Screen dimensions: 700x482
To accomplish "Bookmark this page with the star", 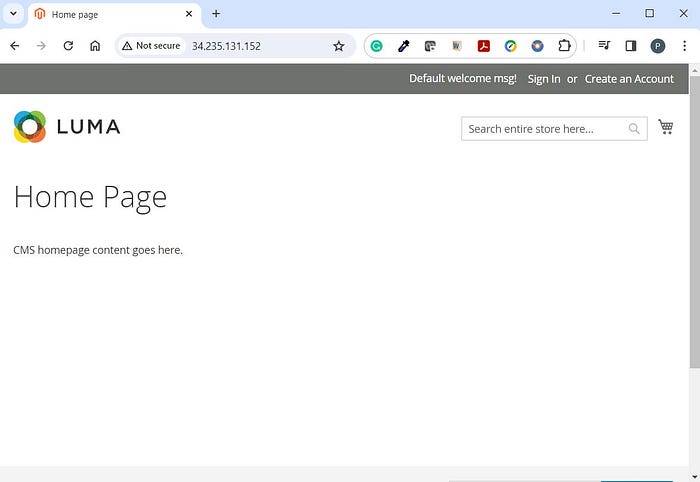I will (x=339, y=46).
